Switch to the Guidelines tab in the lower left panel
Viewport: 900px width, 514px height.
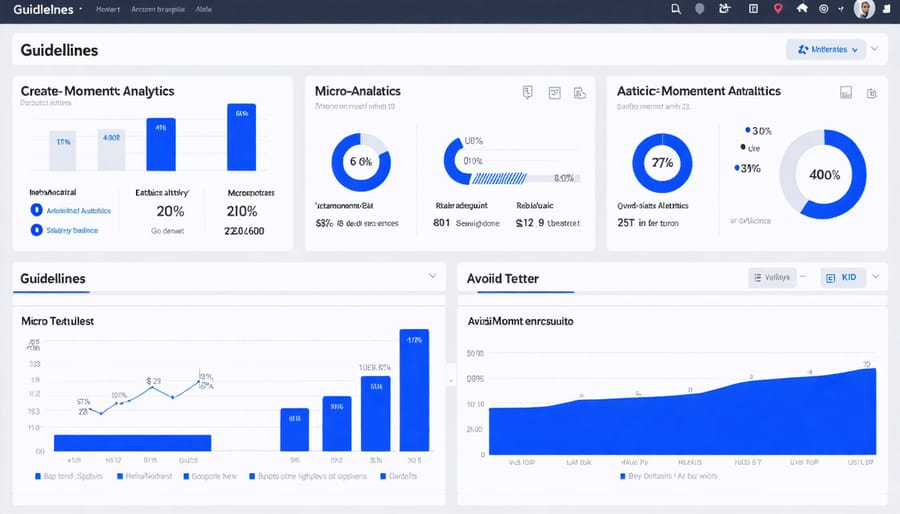point(53,279)
